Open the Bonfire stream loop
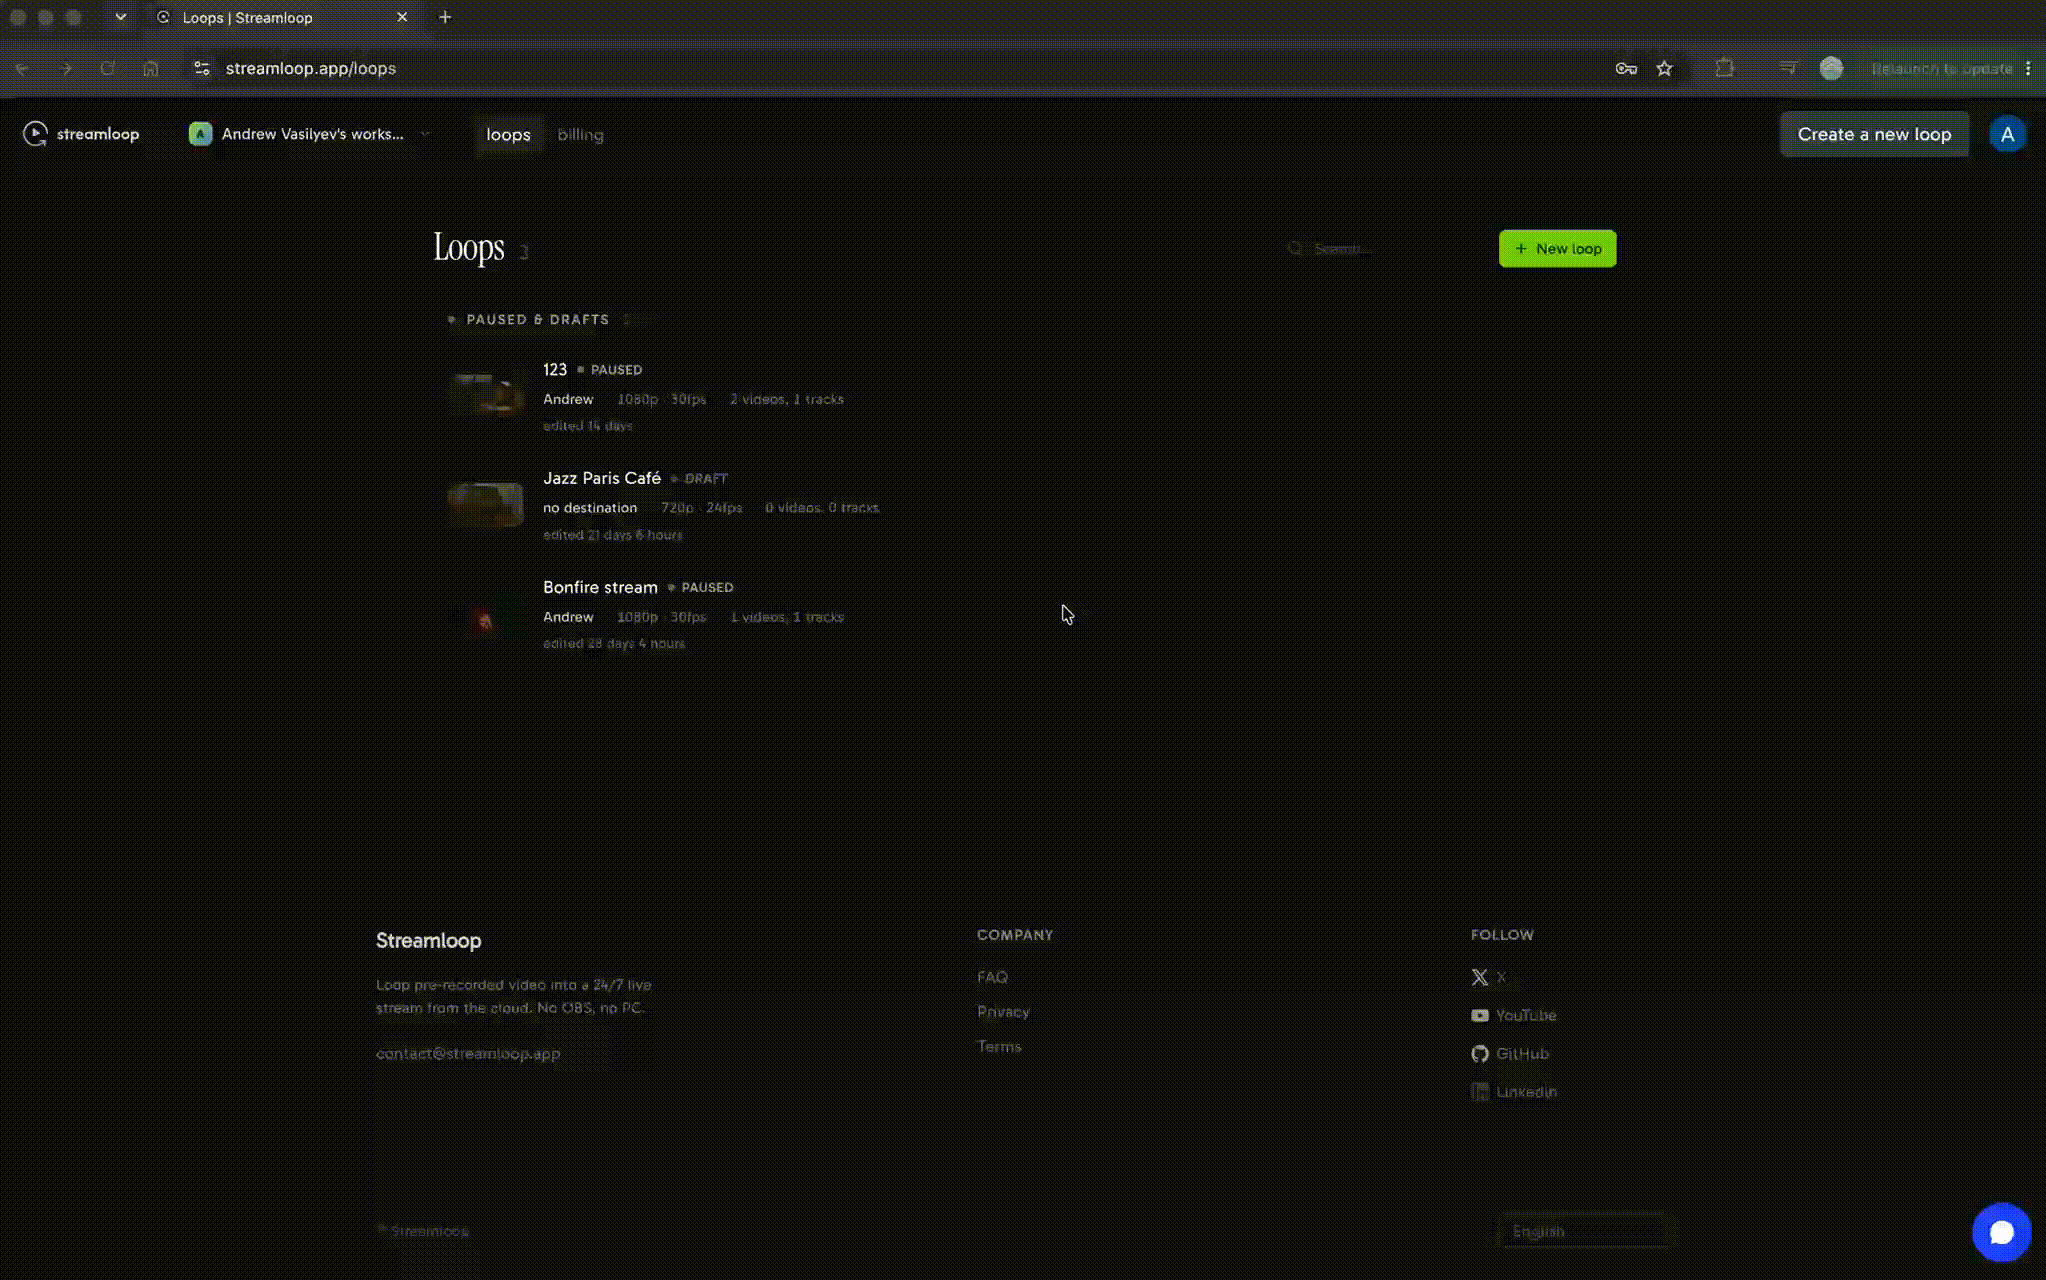This screenshot has height=1280, width=2046. tap(600, 587)
